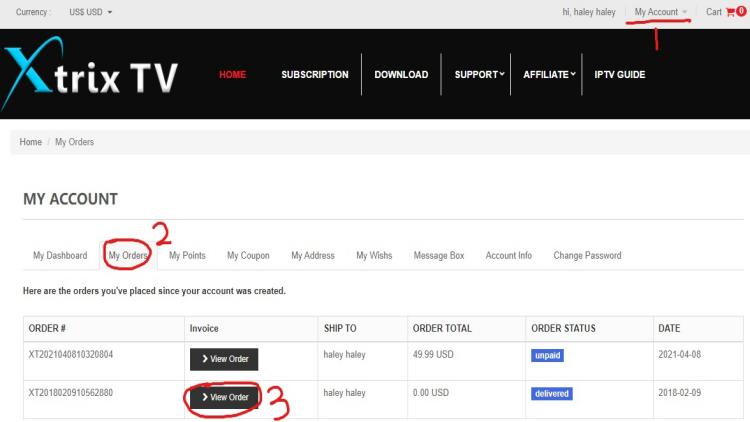The height and width of the screenshot is (422, 750).
Task: Click the SHIP TO column header
Action: pyautogui.click(x=340, y=328)
